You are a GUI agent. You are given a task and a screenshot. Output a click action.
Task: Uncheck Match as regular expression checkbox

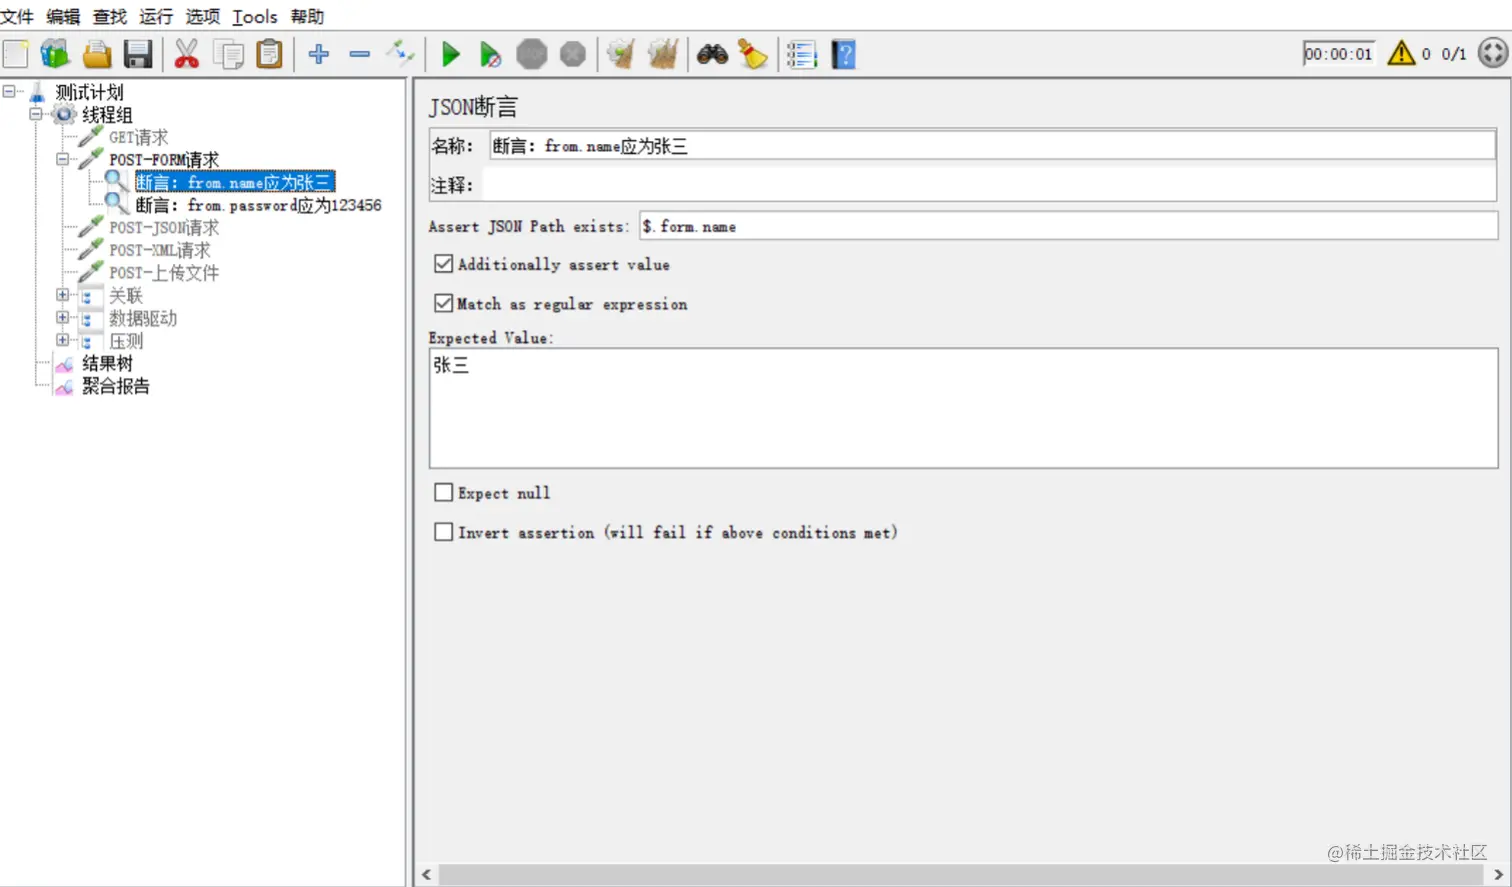(x=444, y=303)
